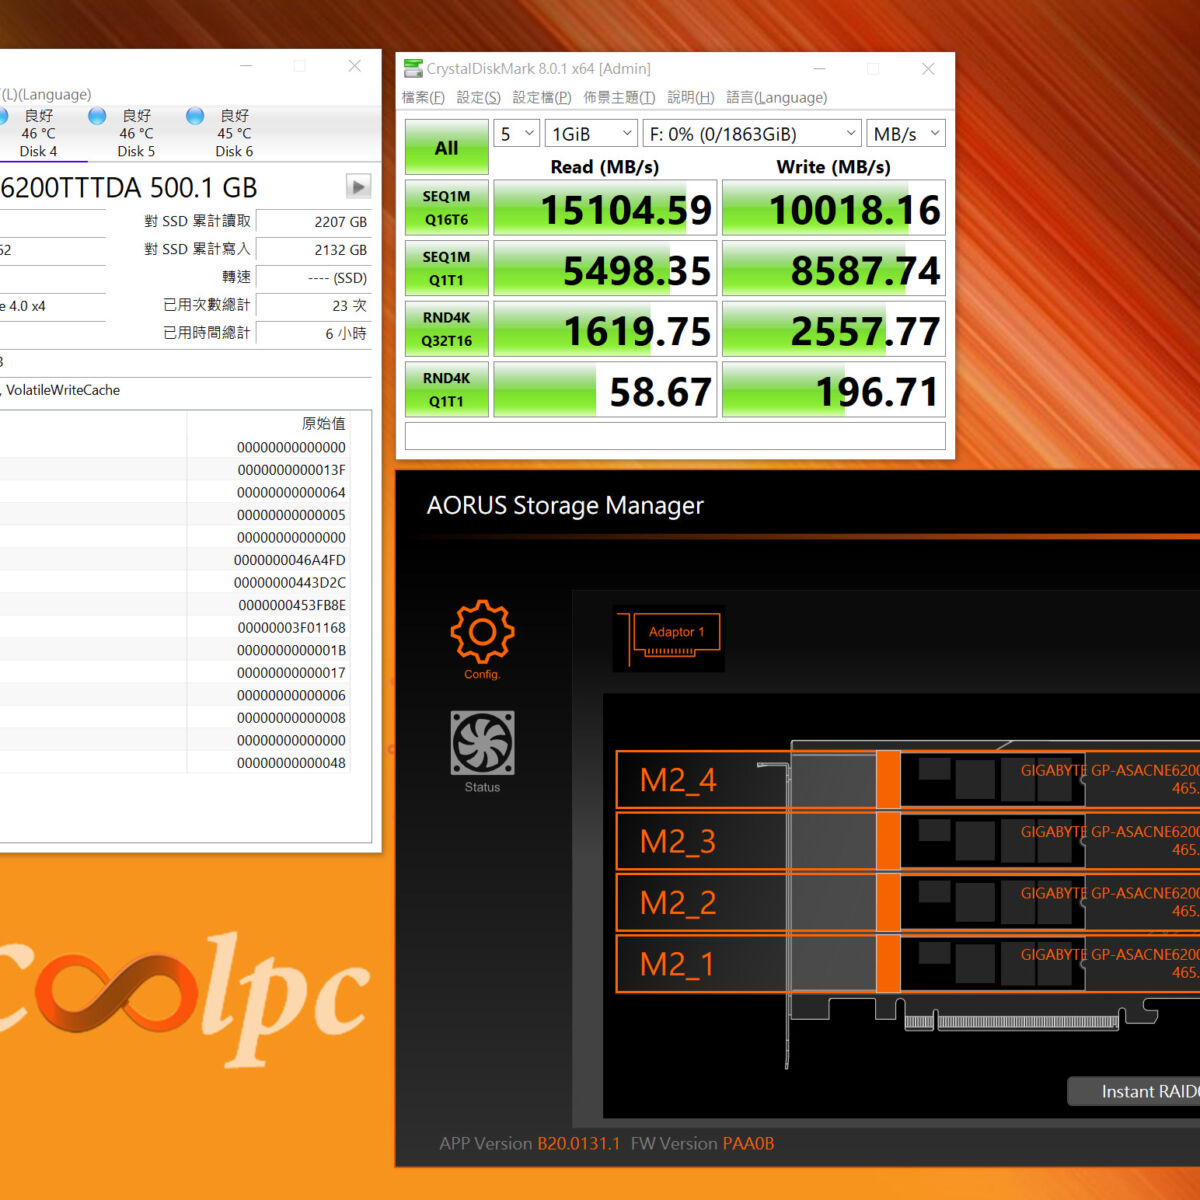Open the 說明(H) menu
The image size is (1200, 1200).
point(691,97)
